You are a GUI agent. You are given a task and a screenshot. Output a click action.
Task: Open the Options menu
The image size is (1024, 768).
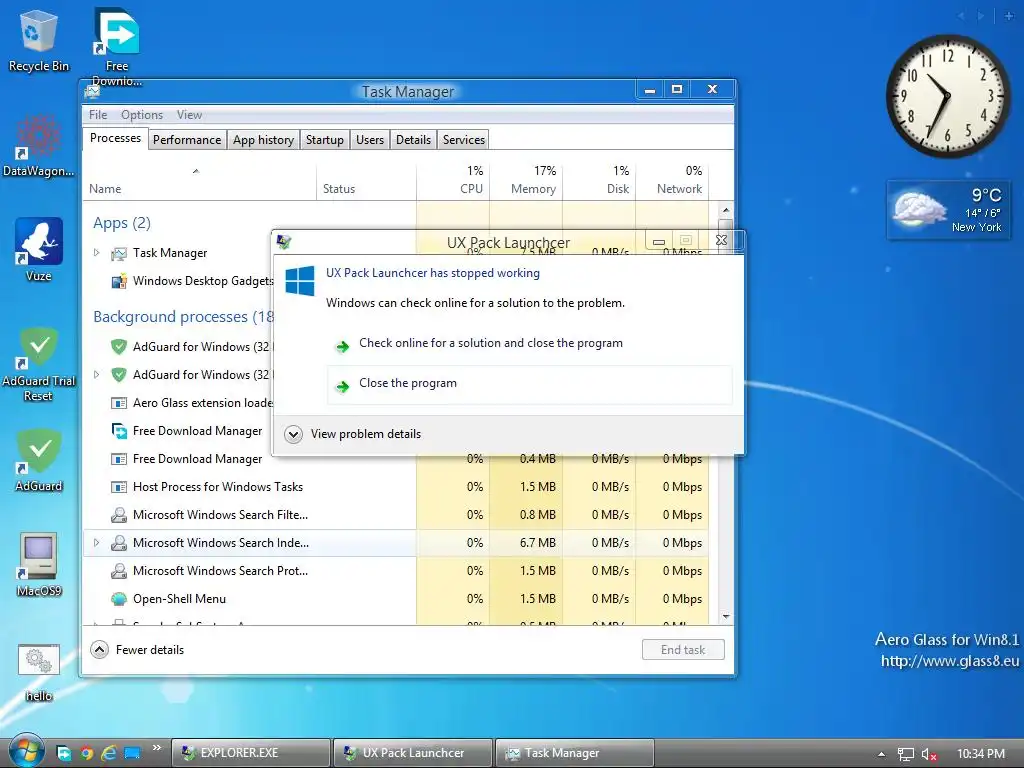coord(142,115)
